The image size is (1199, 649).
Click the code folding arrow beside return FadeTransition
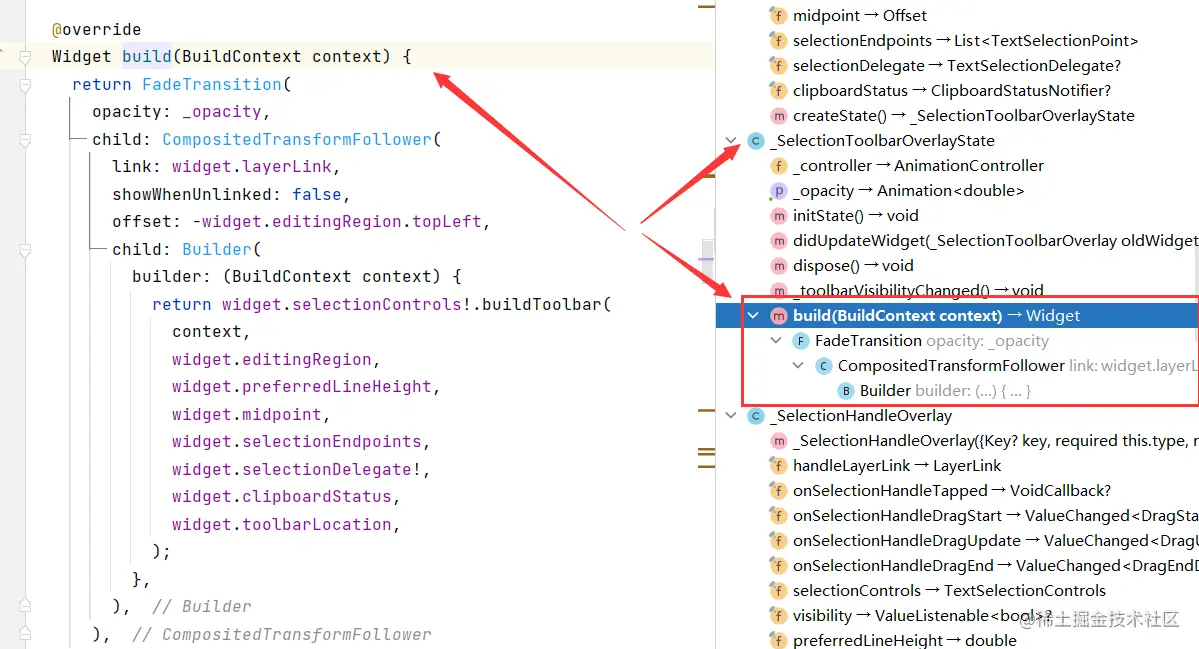click(25, 84)
